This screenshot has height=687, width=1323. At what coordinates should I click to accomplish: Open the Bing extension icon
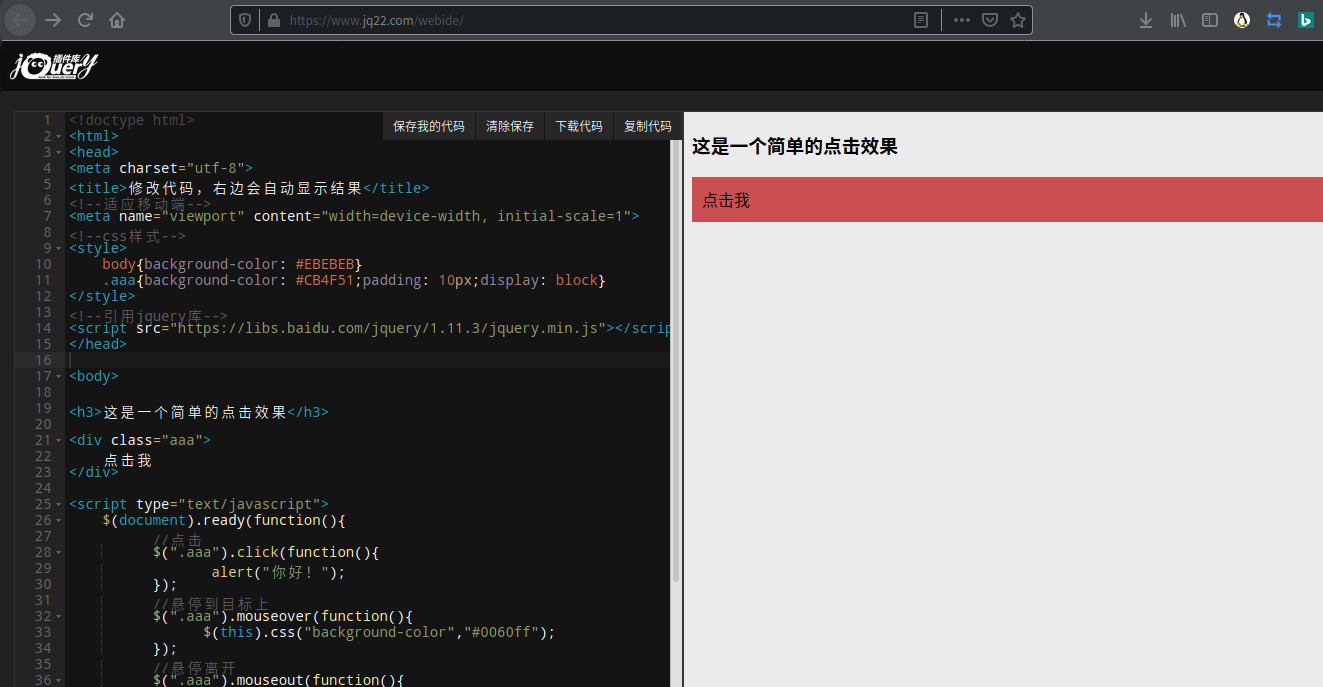point(1306,20)
